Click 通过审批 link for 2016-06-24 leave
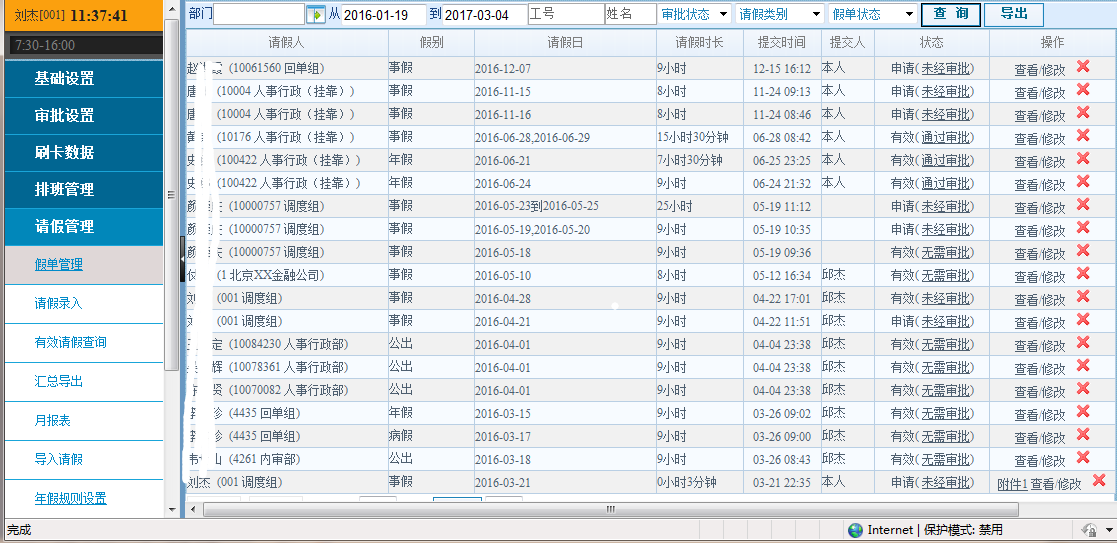This screenshot has width=1117, height=543. (x=946, y=183)
